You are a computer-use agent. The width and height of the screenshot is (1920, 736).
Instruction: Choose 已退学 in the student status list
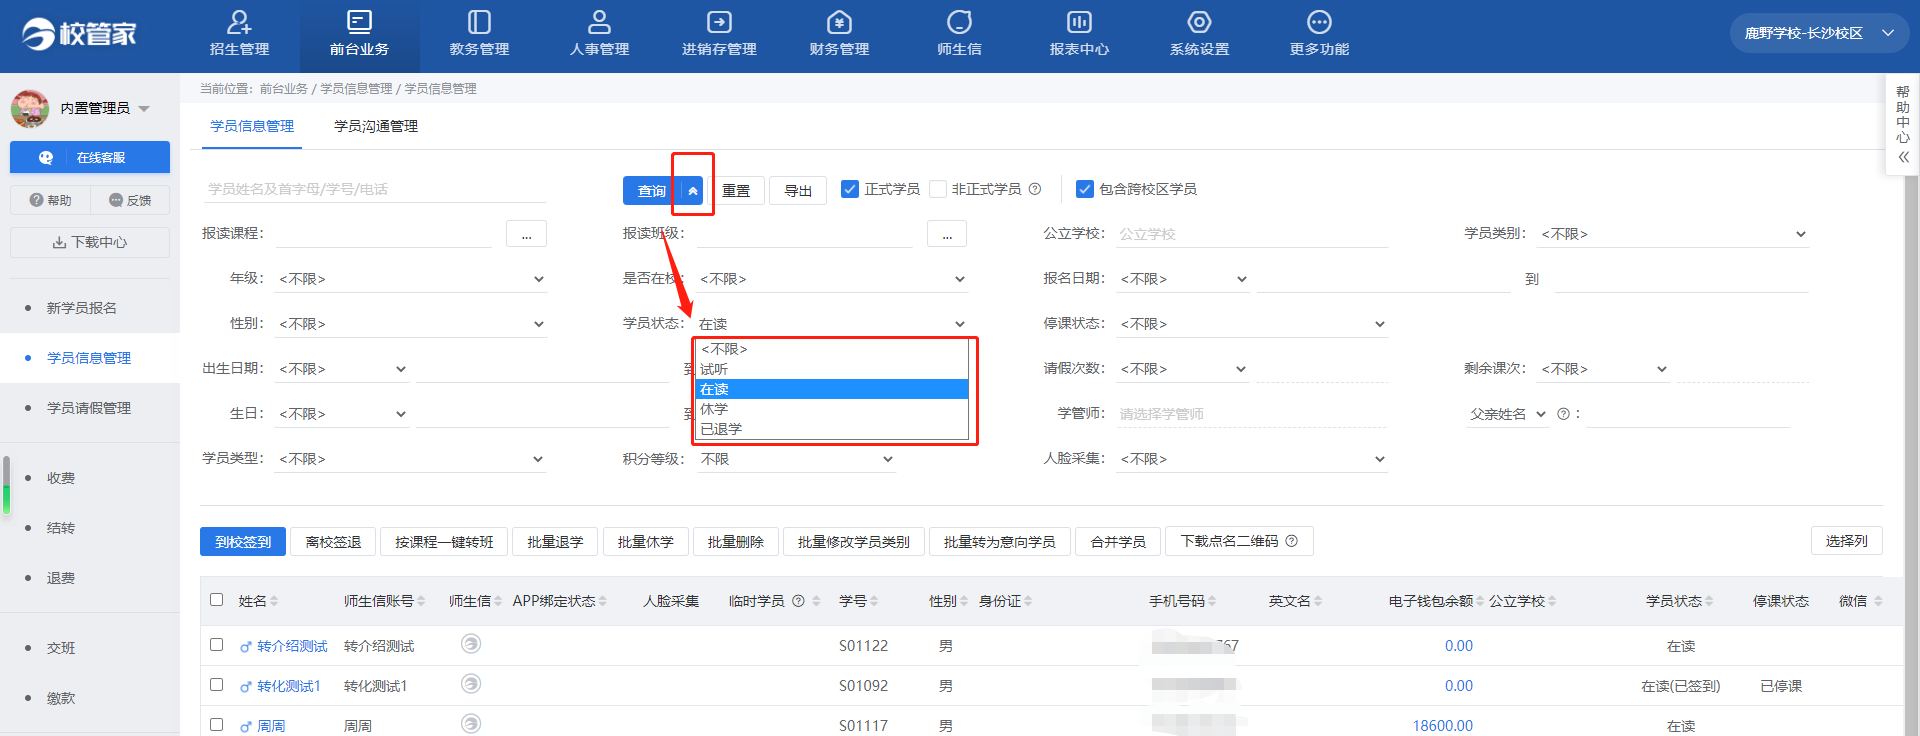(x=831, y=429)
